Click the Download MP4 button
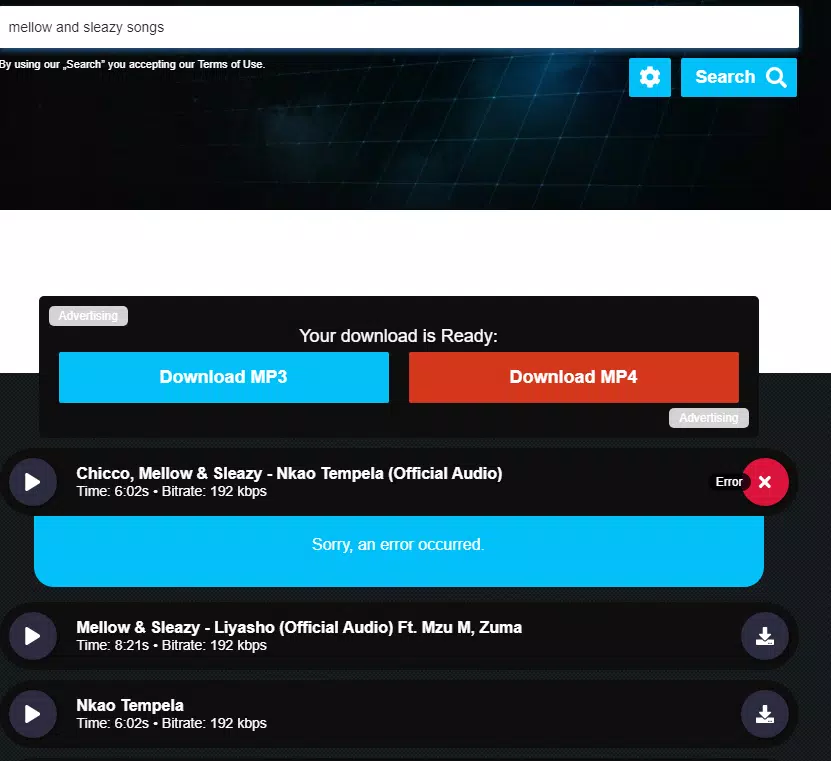 (x=573, y=377)
